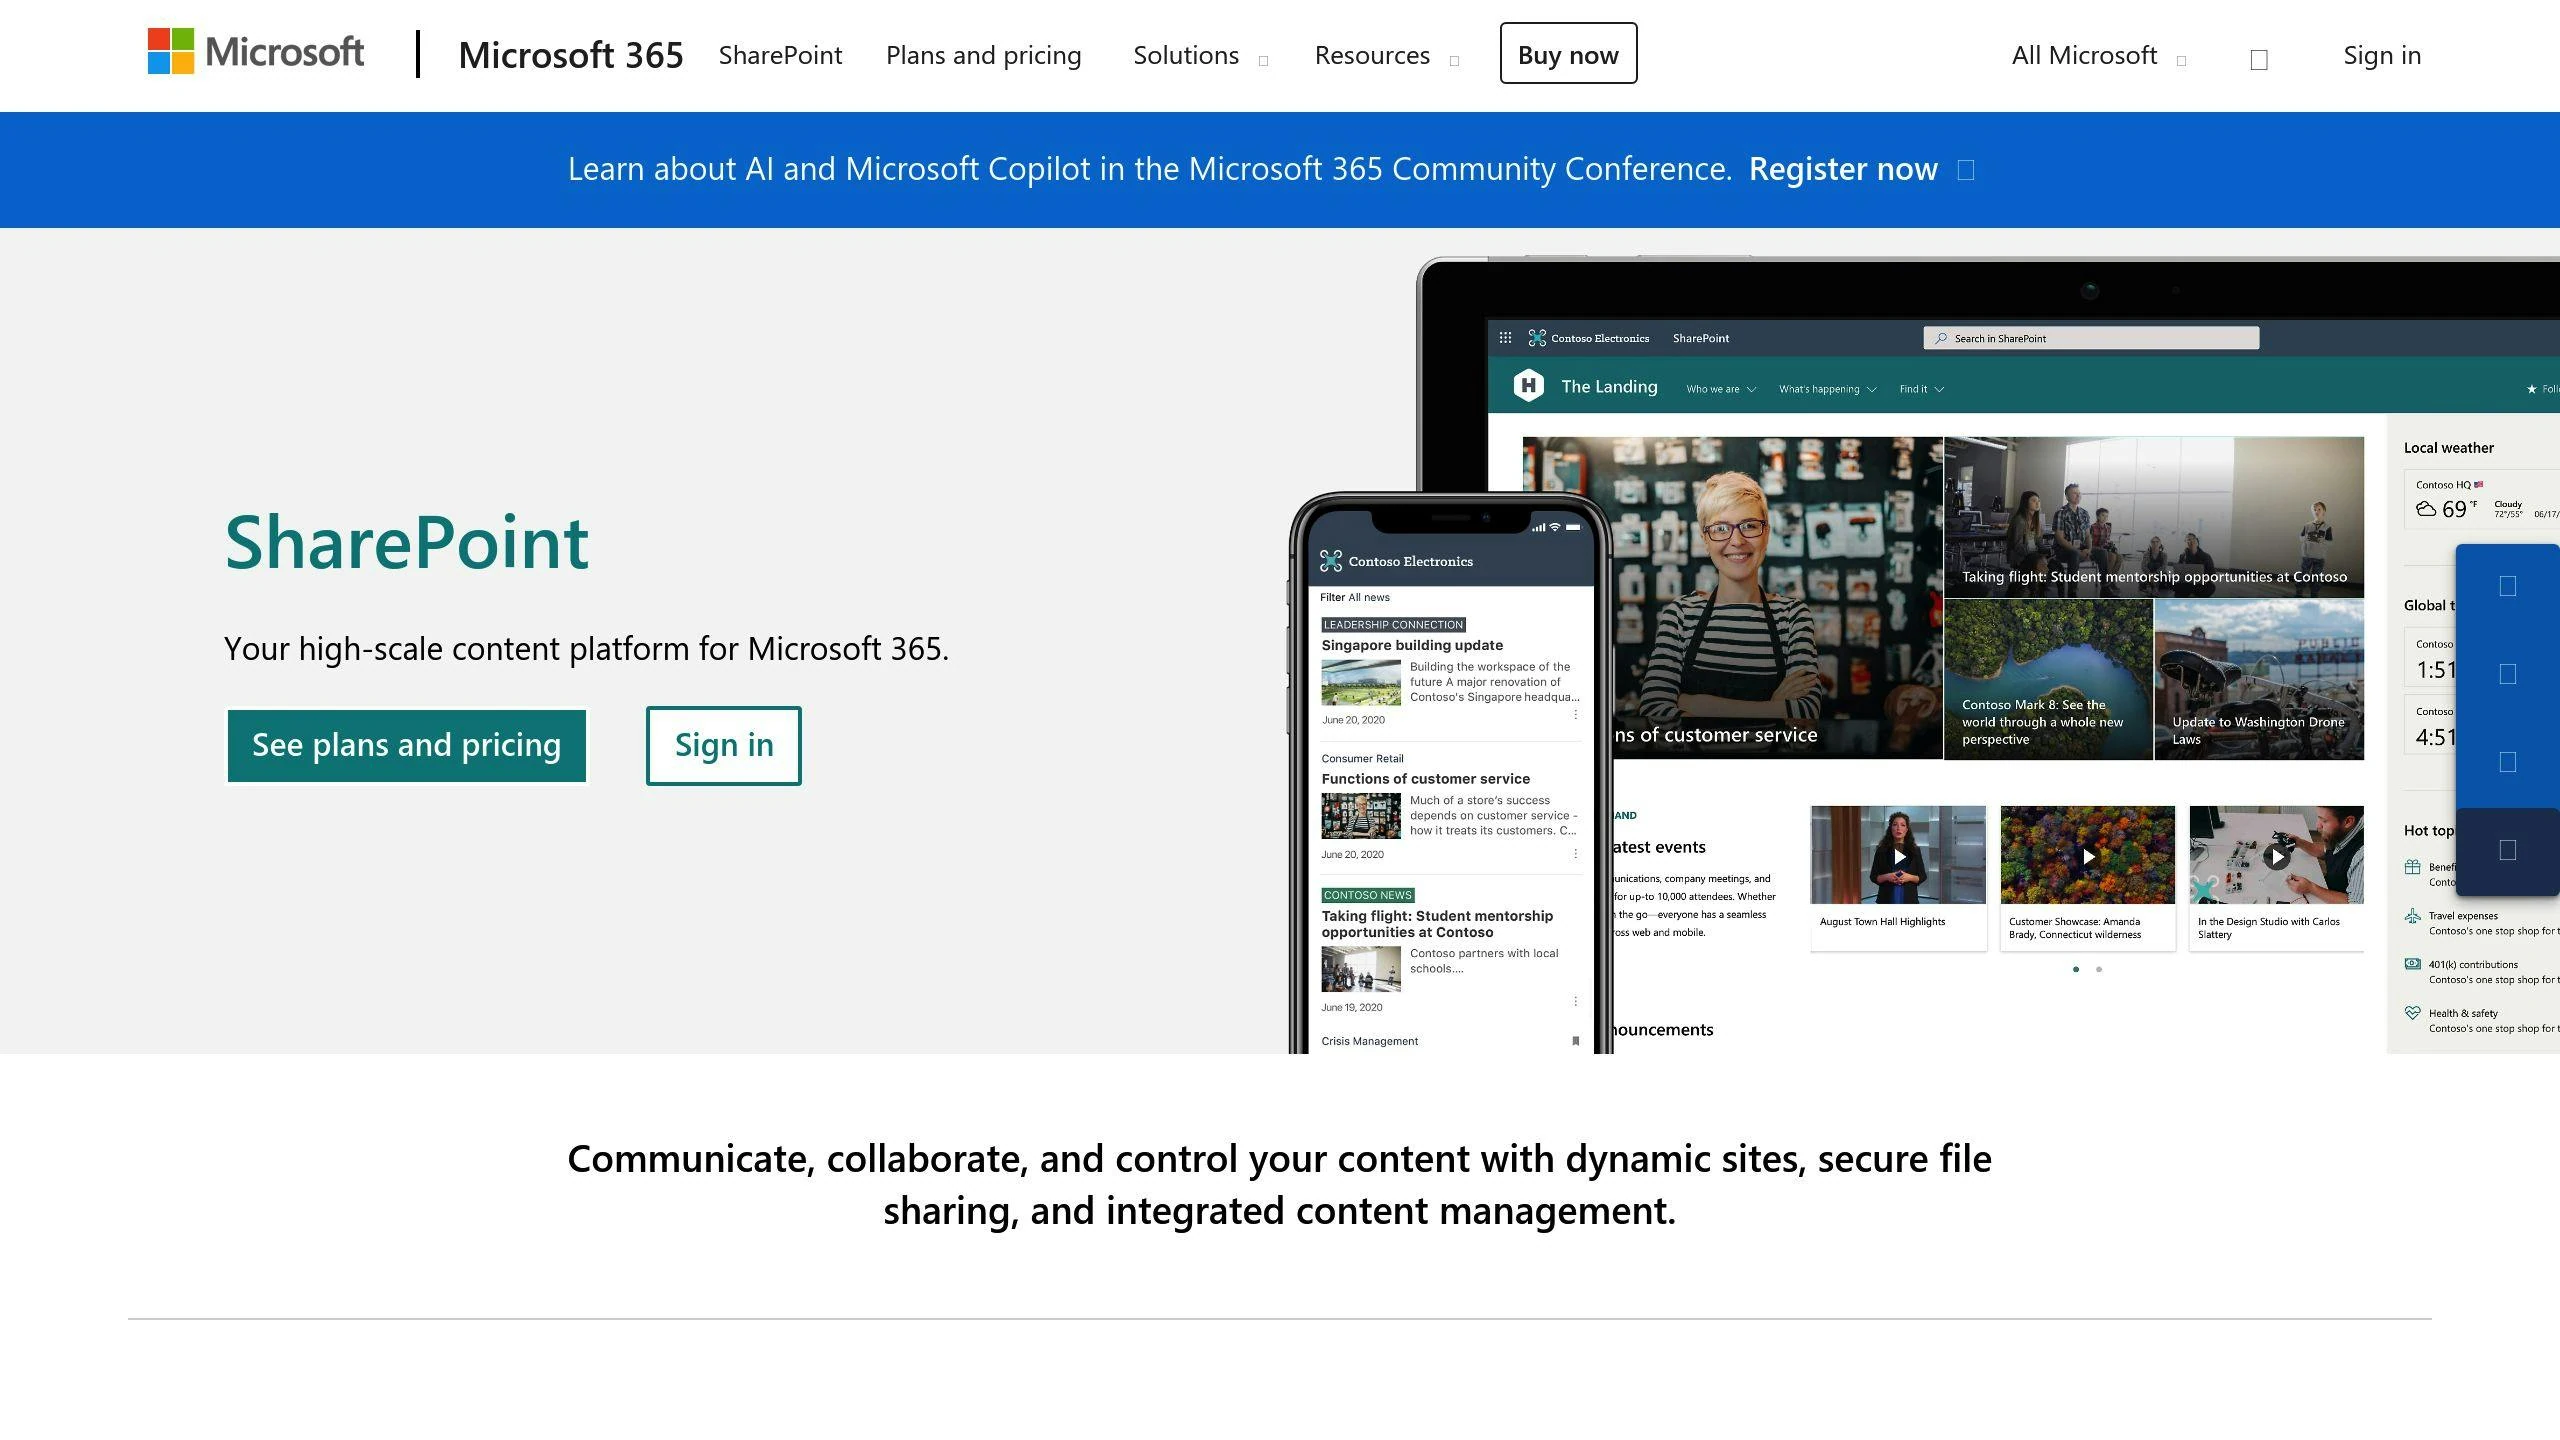The height and width of the screenshot is (1440, 2560).
Task: Click the app launcher grid icon in laptop mockup
Action: coord(1505,338)
